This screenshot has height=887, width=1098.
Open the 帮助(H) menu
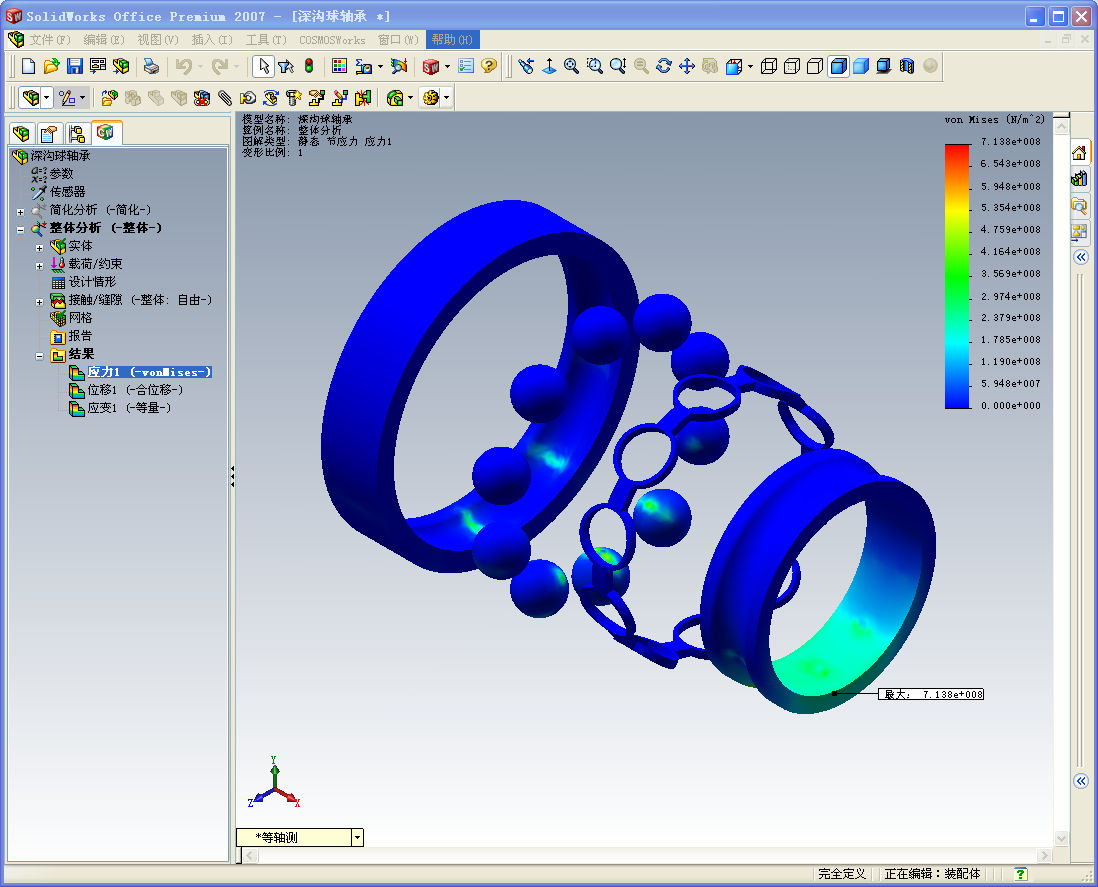click(x=452, y=40)
